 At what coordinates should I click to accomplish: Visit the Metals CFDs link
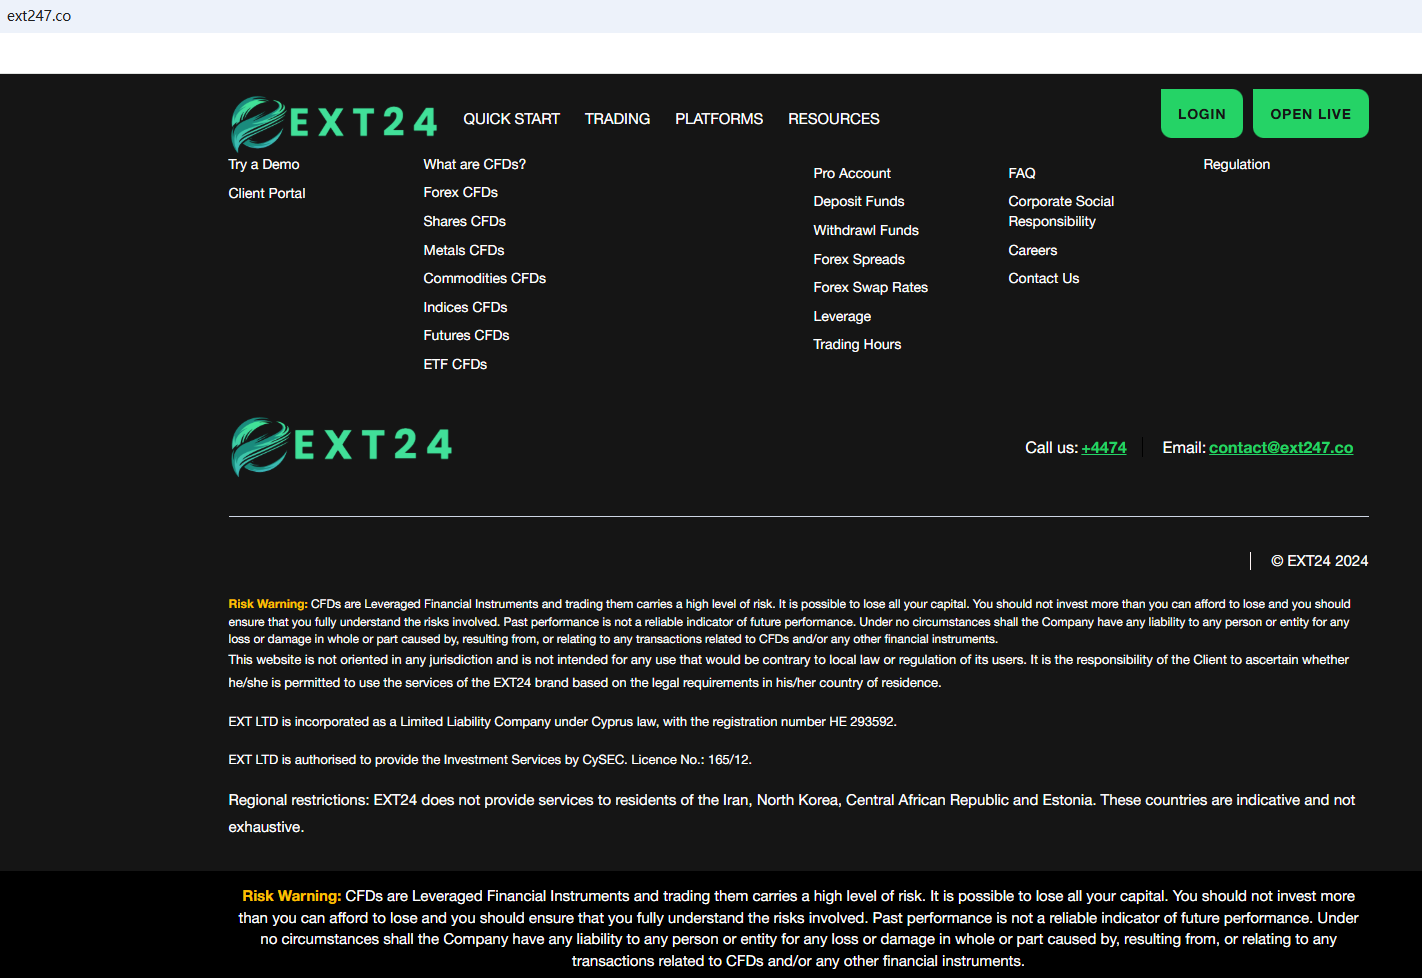tap(464, 250)
